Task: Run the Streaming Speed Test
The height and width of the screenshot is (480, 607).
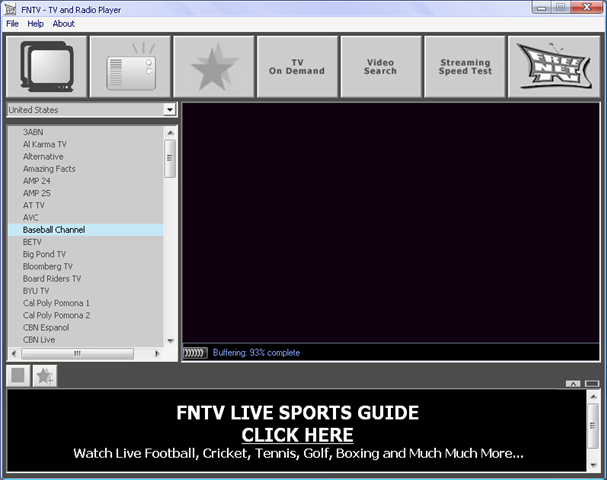Action: point(465,67)
